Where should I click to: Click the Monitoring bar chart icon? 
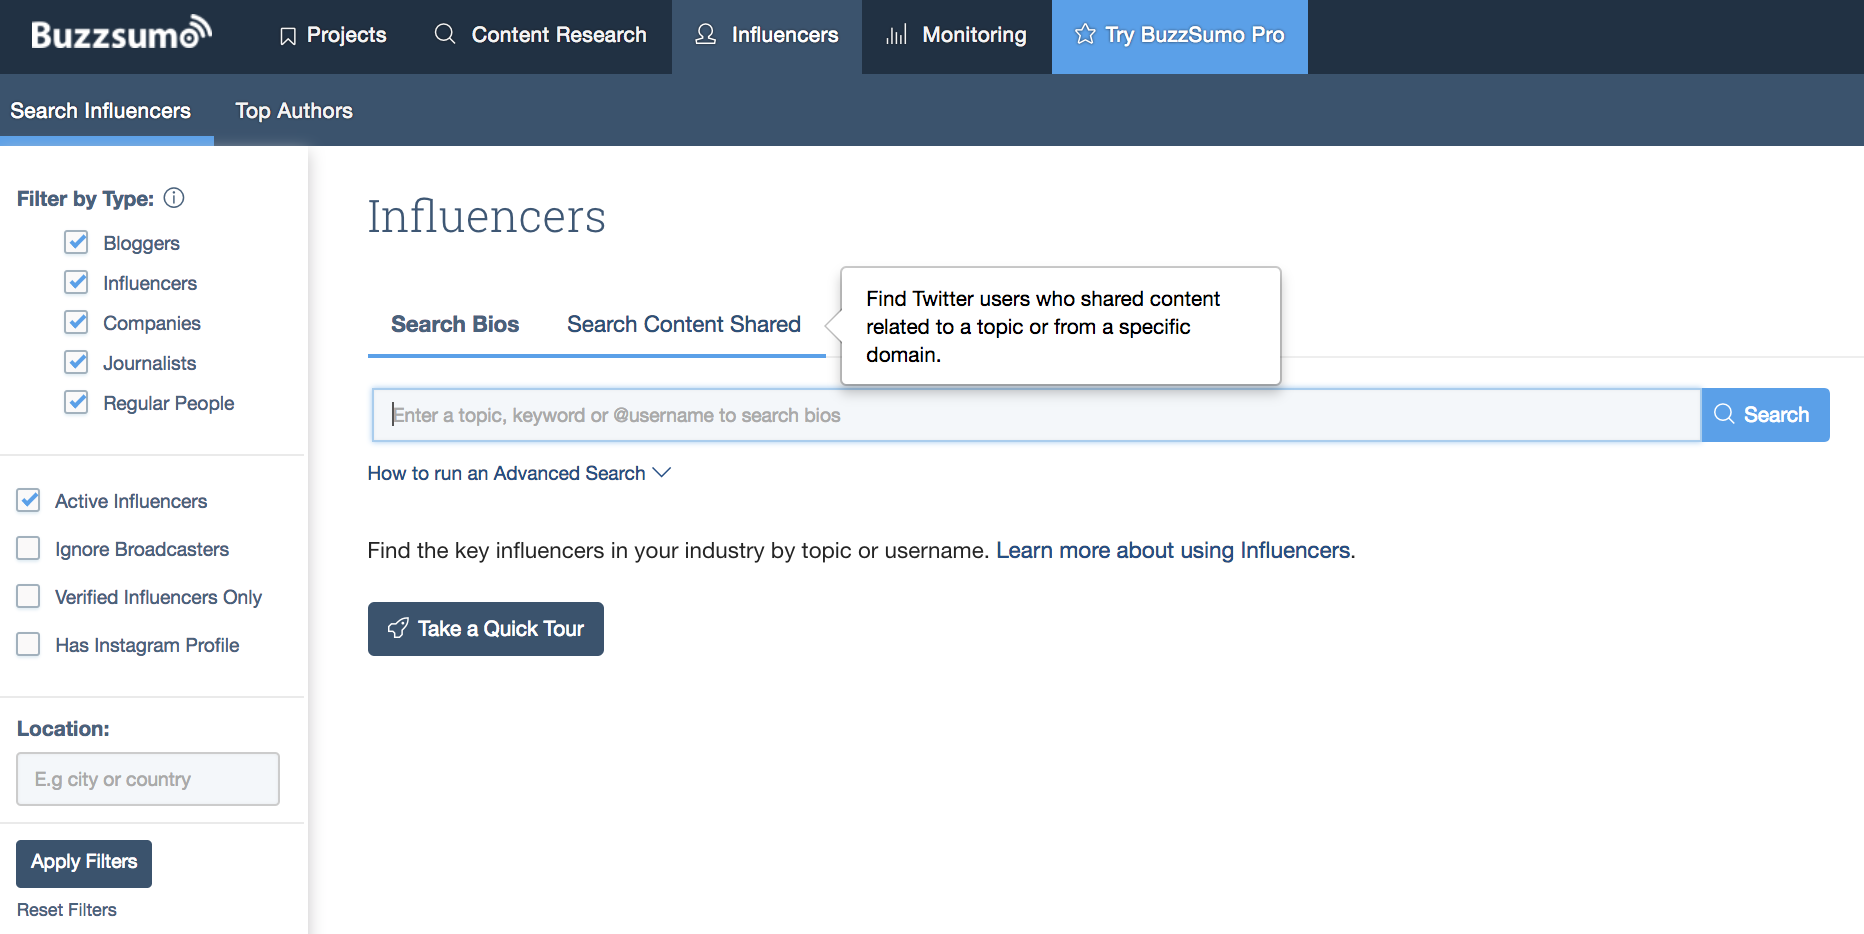(x=896, y=35)
